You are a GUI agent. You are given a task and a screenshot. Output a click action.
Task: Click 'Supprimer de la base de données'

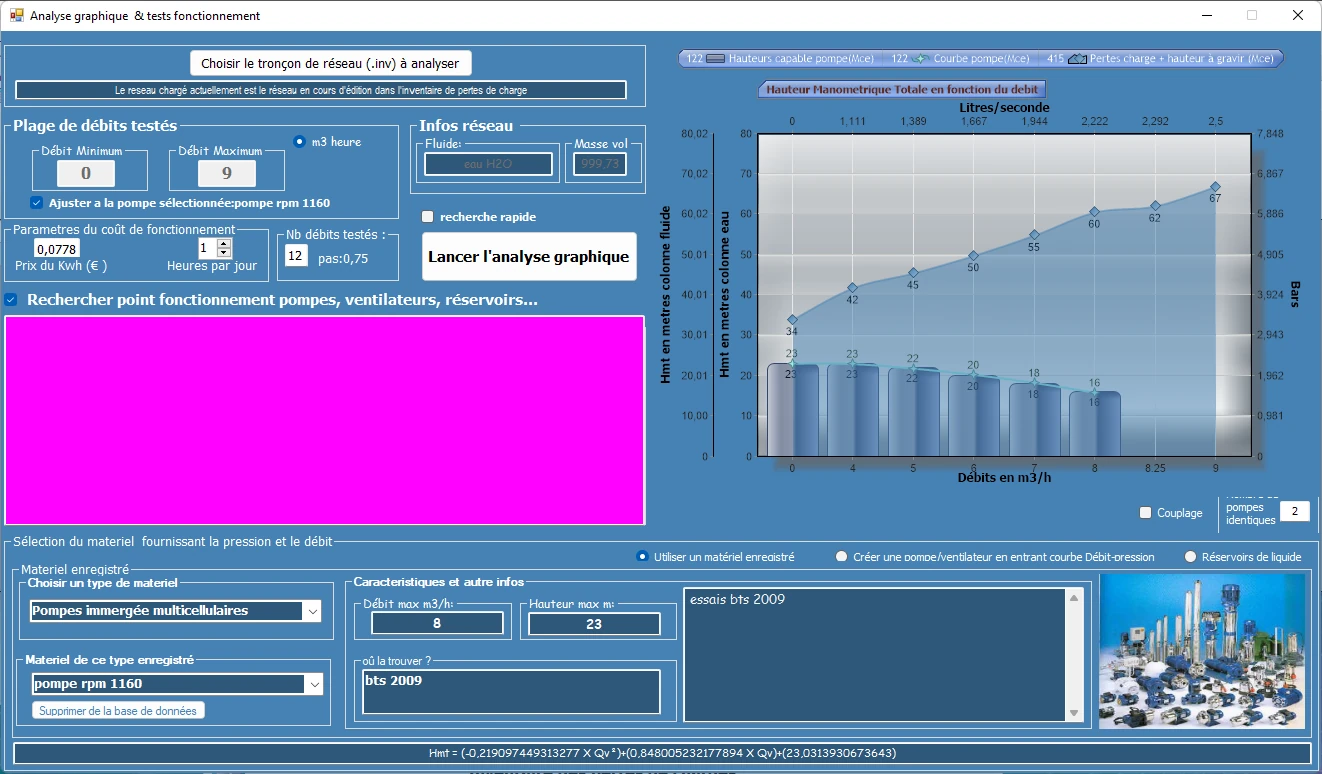(119, 710)
